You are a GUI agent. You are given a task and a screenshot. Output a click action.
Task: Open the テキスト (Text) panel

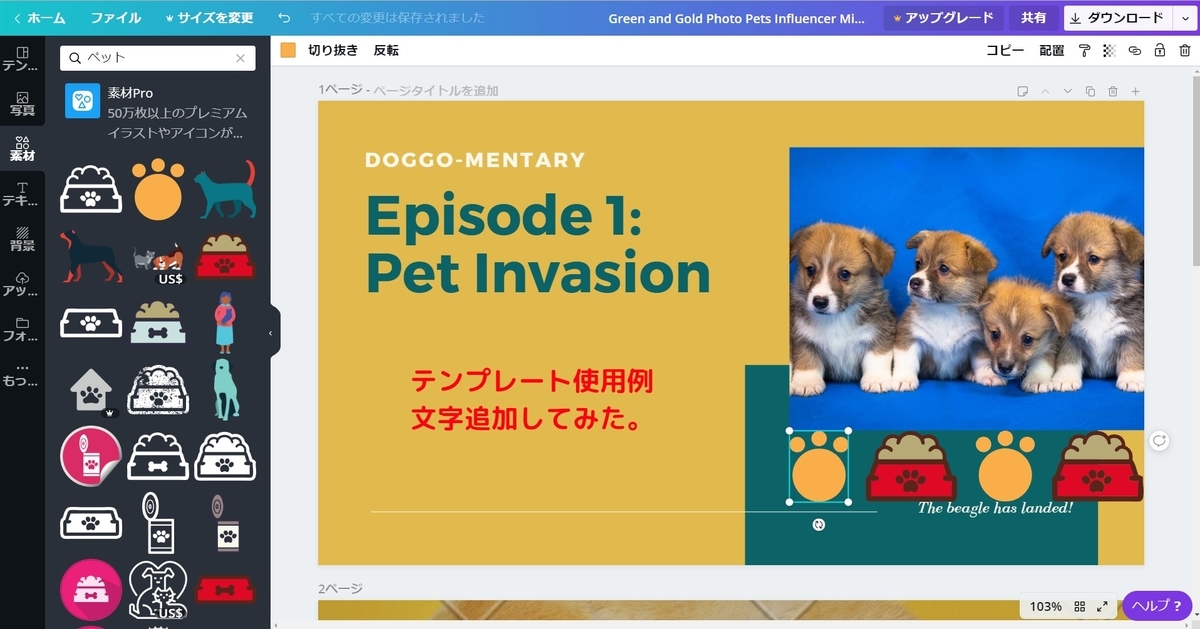pyautogui.click(x=21, y=190)
